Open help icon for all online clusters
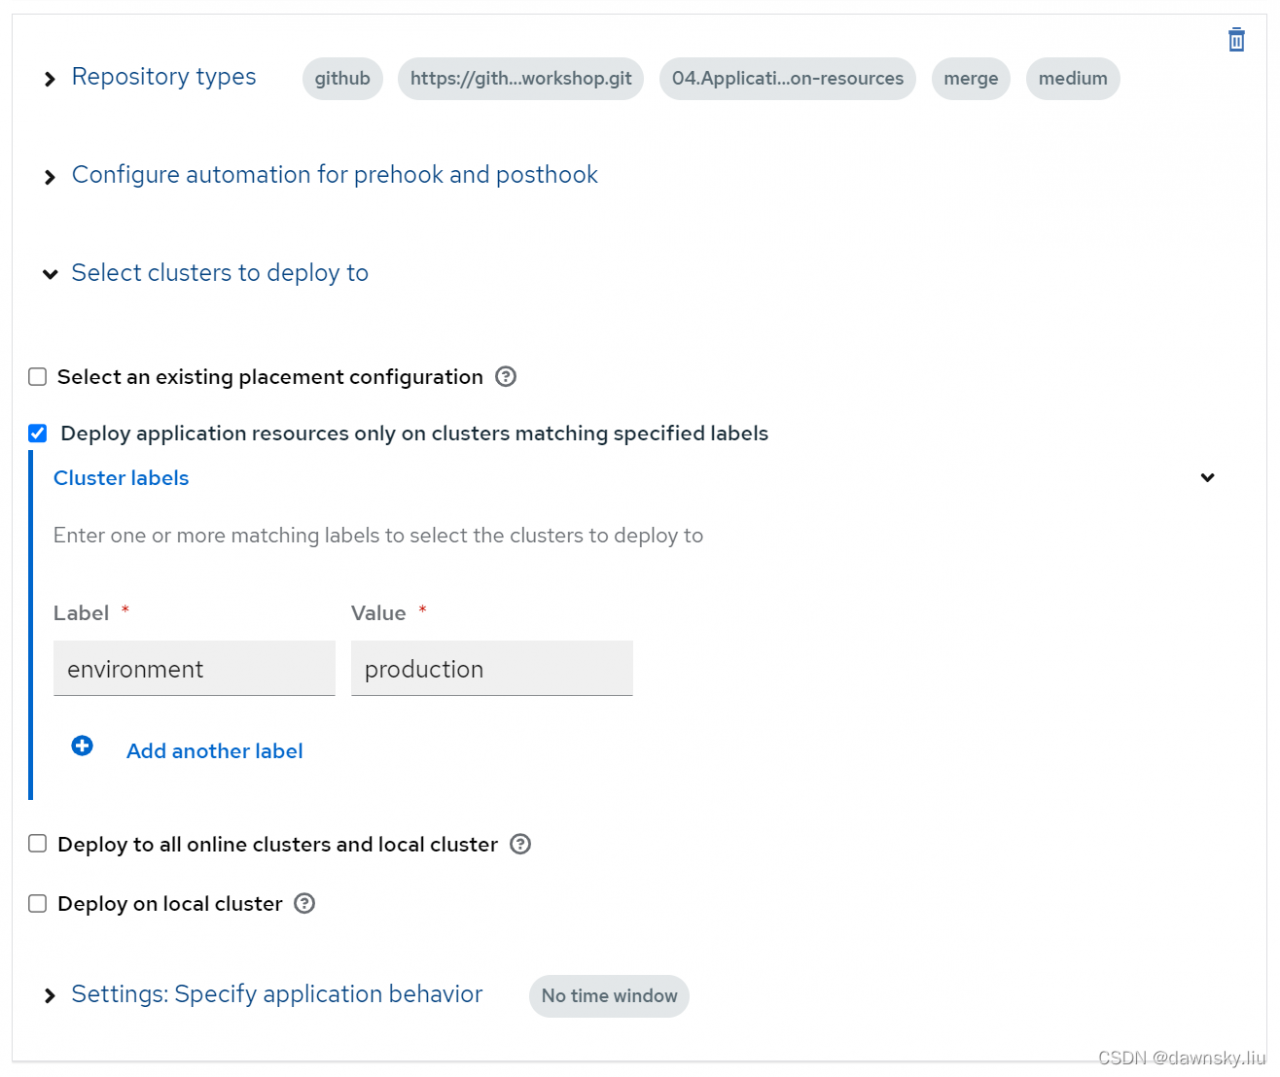Viewport: 1280px width, 1077px height. [x=520, y=844]
